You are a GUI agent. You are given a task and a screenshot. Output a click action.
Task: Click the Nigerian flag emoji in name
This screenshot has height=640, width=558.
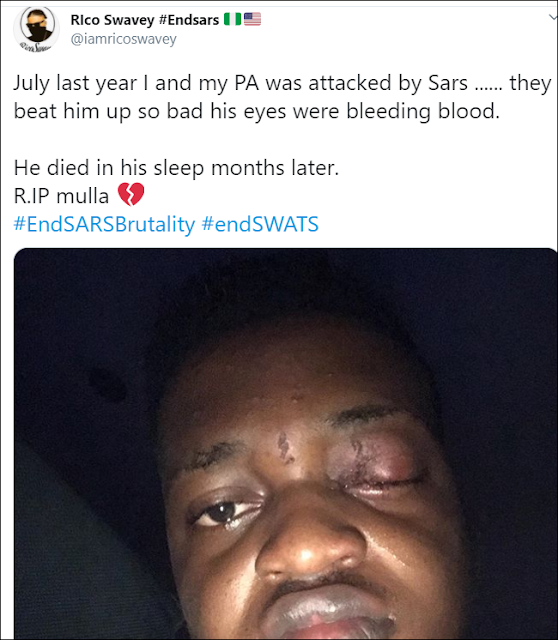(x=232, y=19)
